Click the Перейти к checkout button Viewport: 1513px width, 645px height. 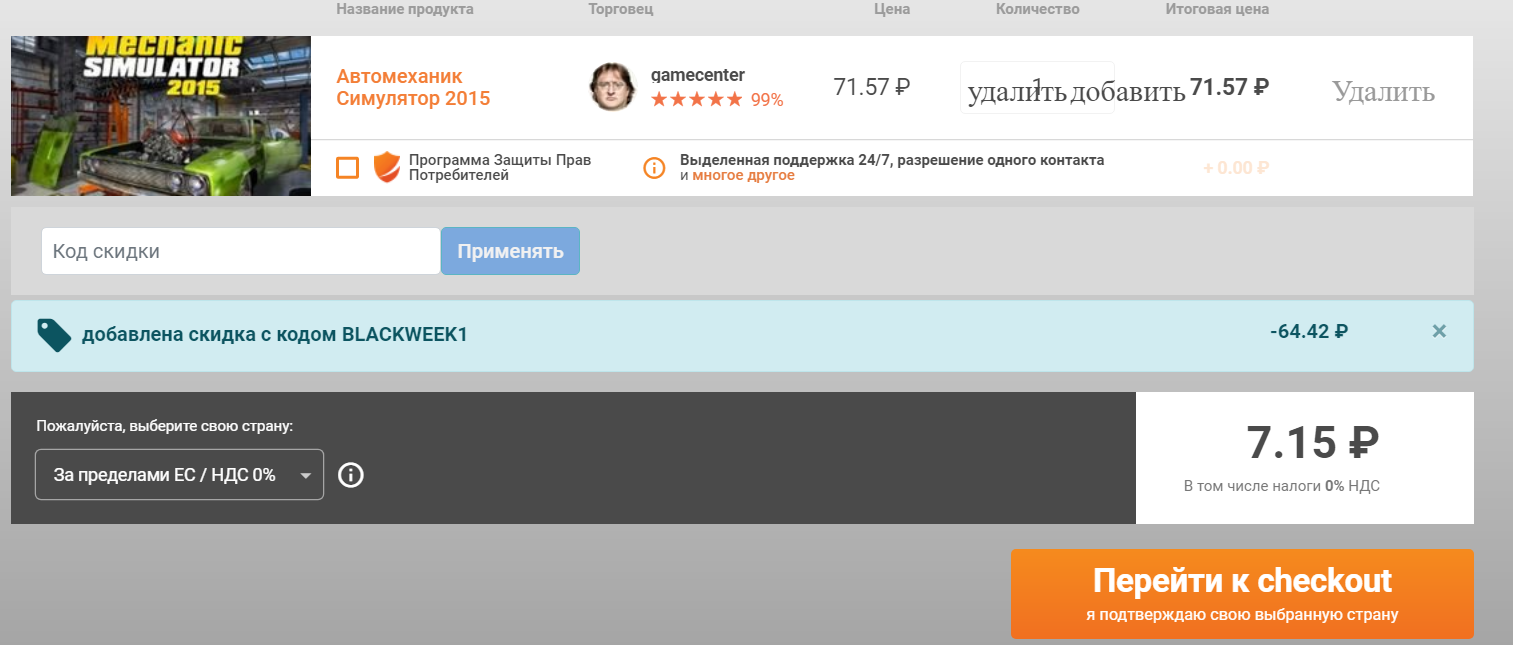click(x=1242, y=594)
